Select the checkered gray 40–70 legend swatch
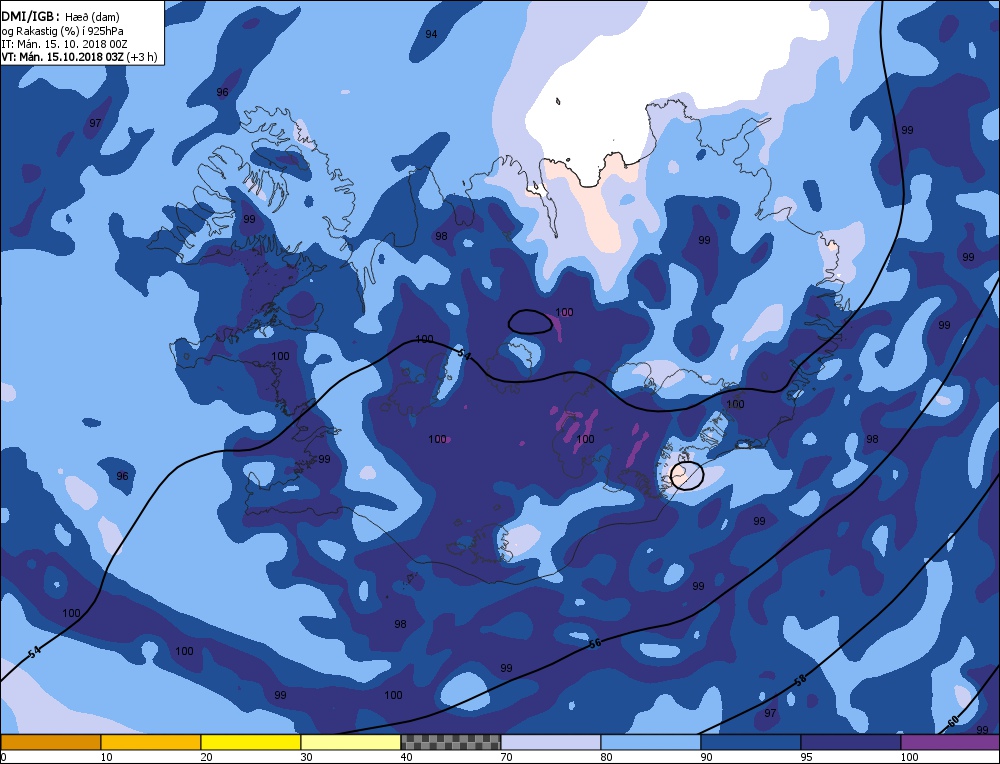The image size is (1000, 764). pyautogui.click(x=451, y=742)
